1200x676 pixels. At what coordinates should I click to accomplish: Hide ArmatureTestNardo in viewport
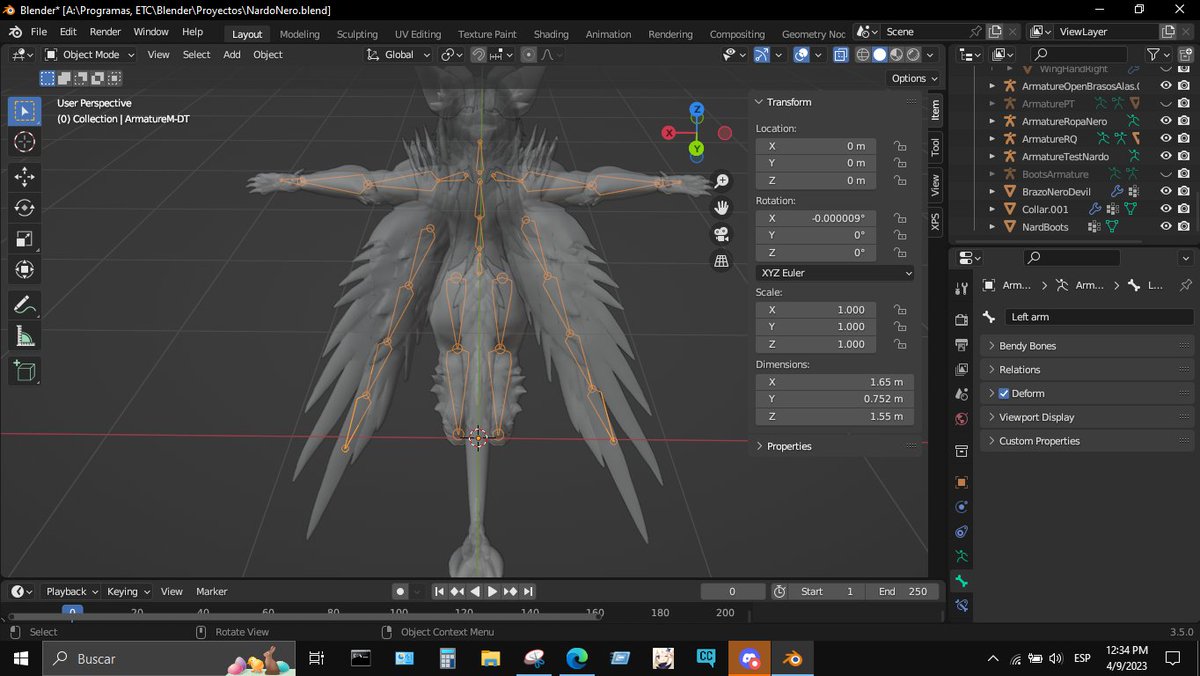(1166, 156)
